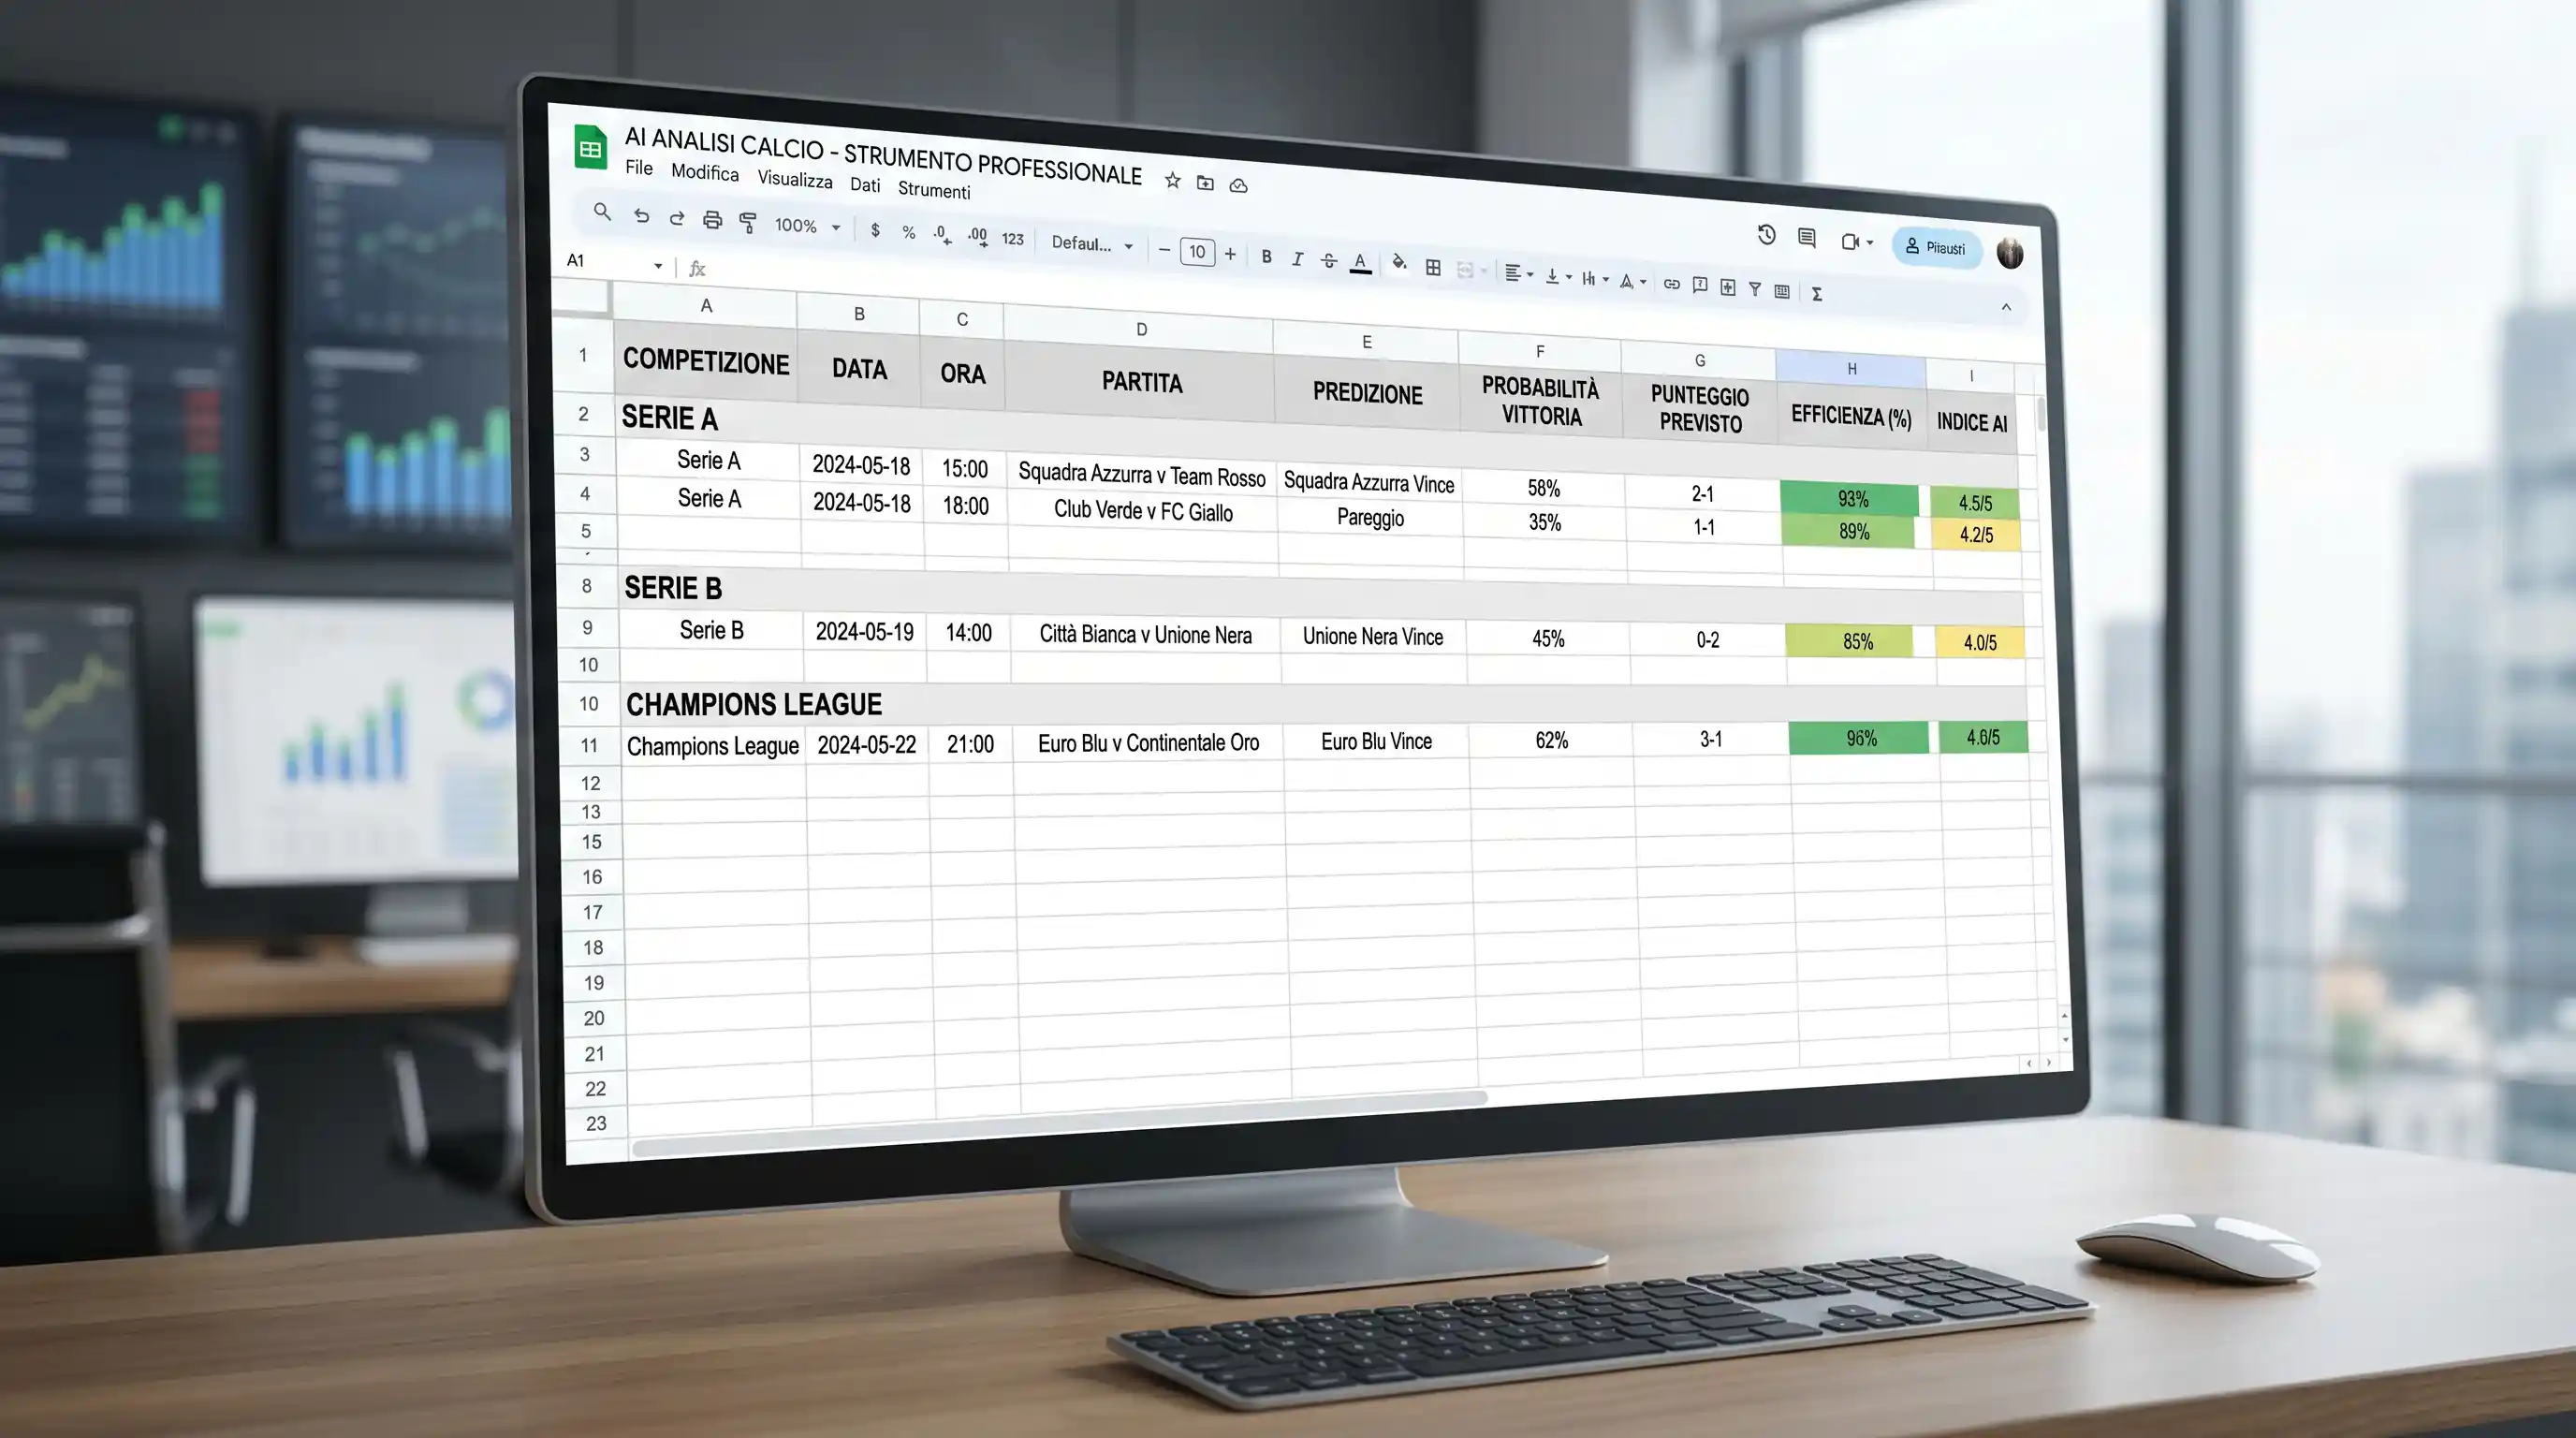Screen dimensions: 2576x1438
Task: Click the paint format roller icon
Action: coord(747,222)
